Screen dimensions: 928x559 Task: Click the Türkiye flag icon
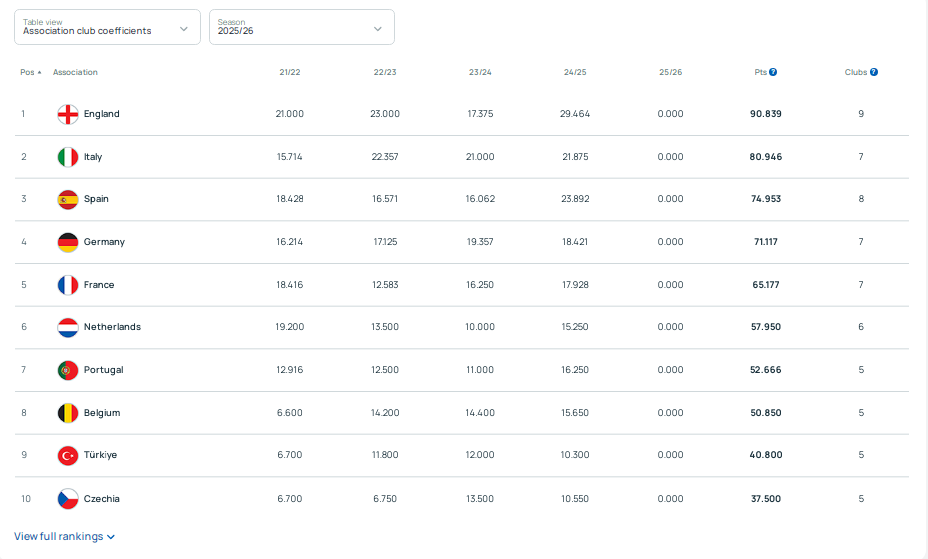(67, 455)
